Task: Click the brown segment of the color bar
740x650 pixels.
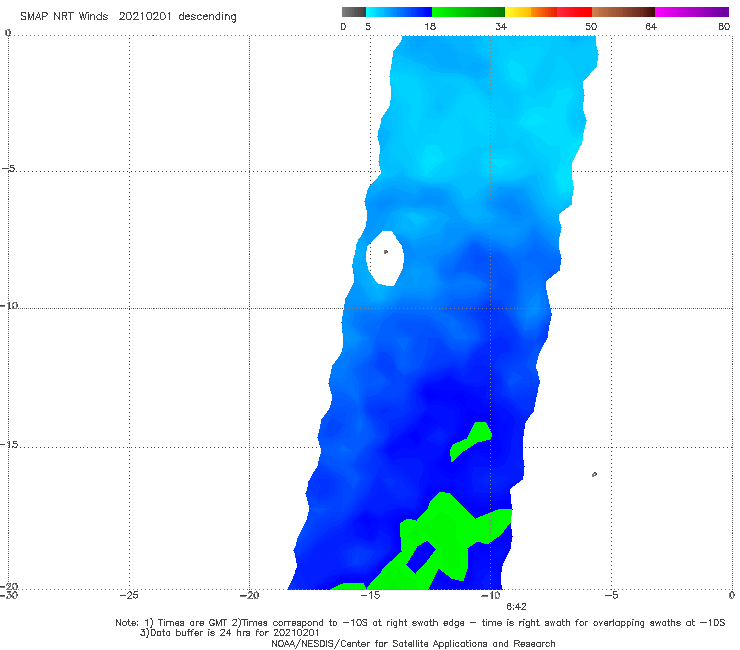Action: pyautogui.click(x=623, y=12)
